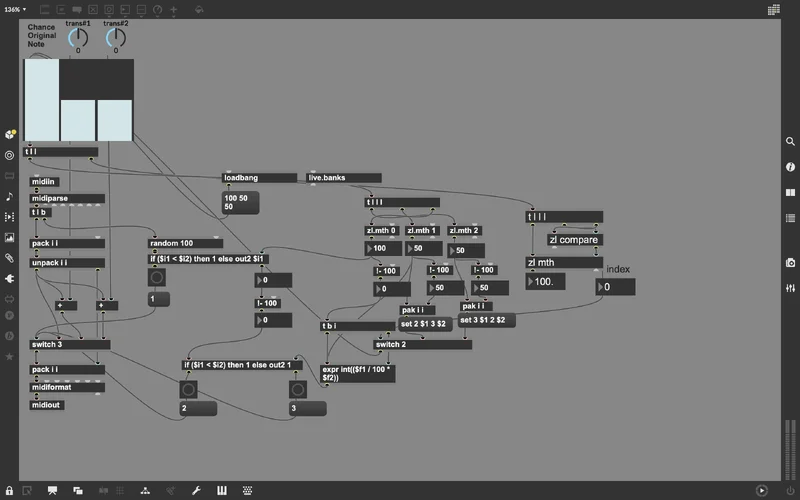
Task: Open the audio note icon in left sidebar
Action: pyautogui.click(x=10, y=196)
